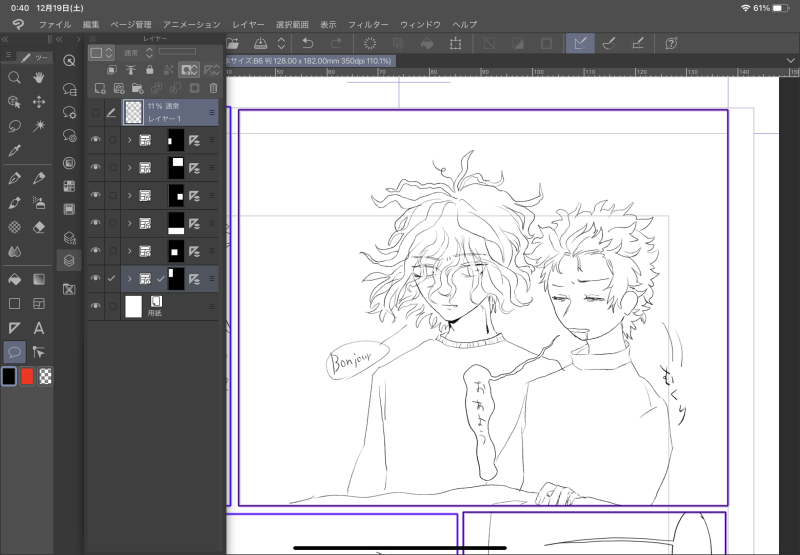Screen dimensions: 800x555
Task: Select the Fill bucket tool
Action: coord(14,279)
